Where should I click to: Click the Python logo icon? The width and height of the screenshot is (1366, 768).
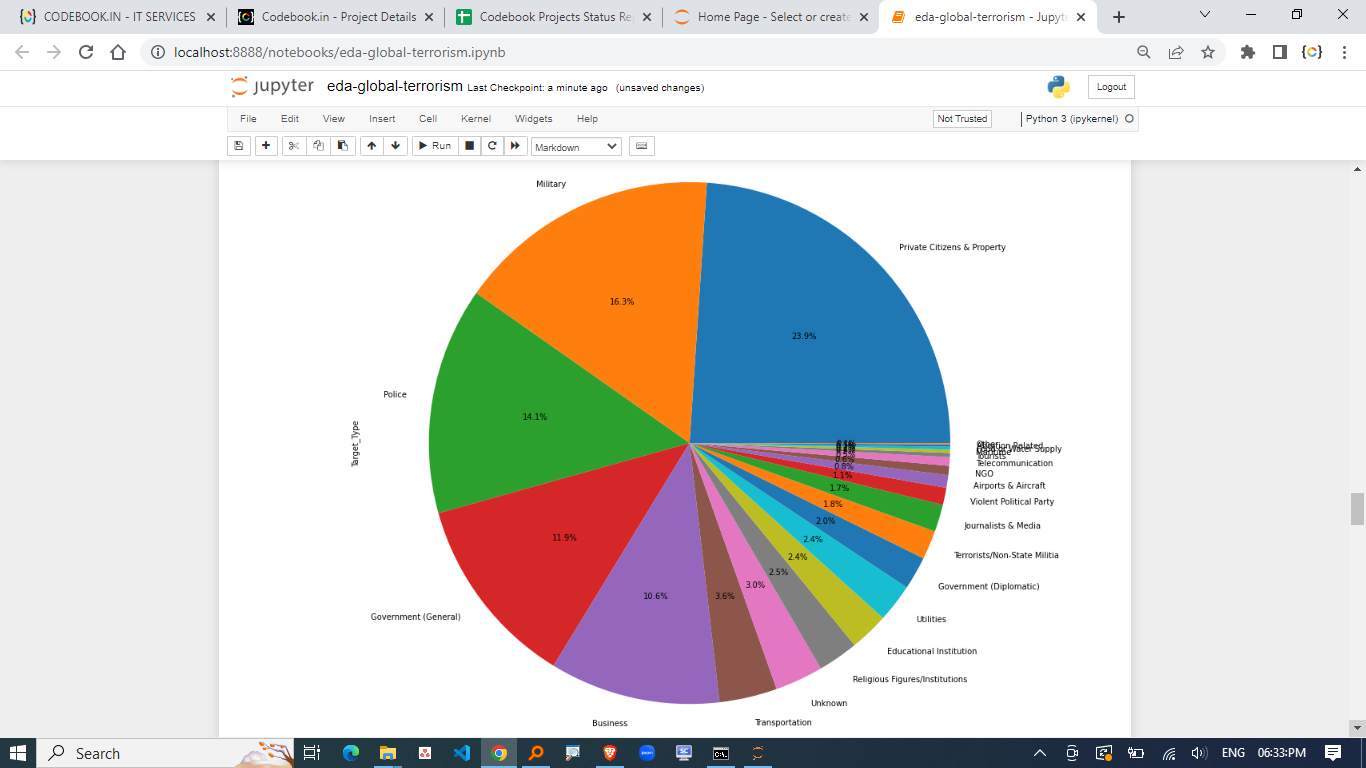click(1059, 87)
